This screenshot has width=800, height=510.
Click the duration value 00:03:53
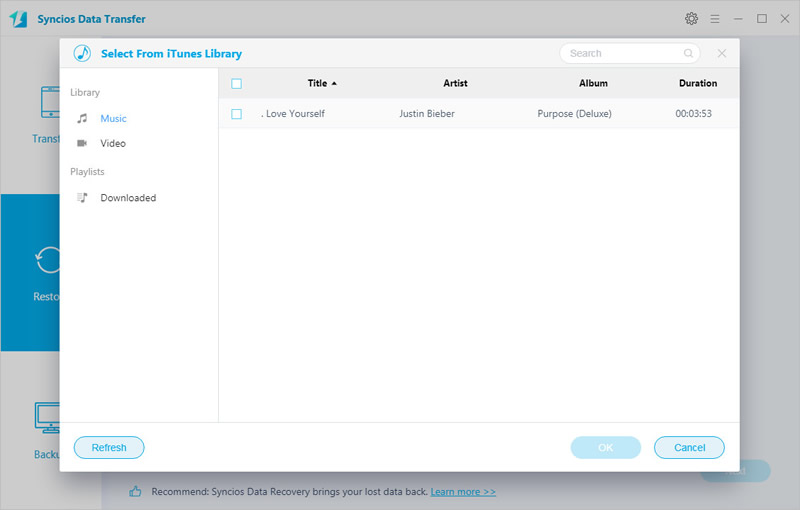tap(693, 114)
